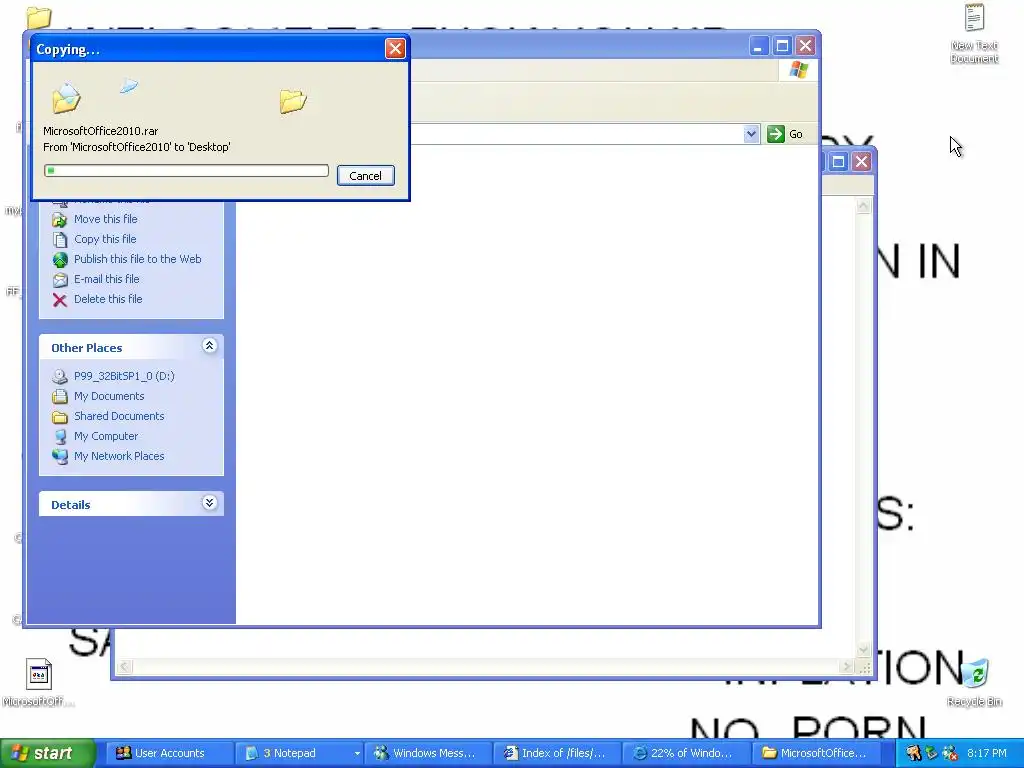The width and height of the screenshot is (1024, 768).
Task: Click the D: drive disc icon
Action: (59, 376)
